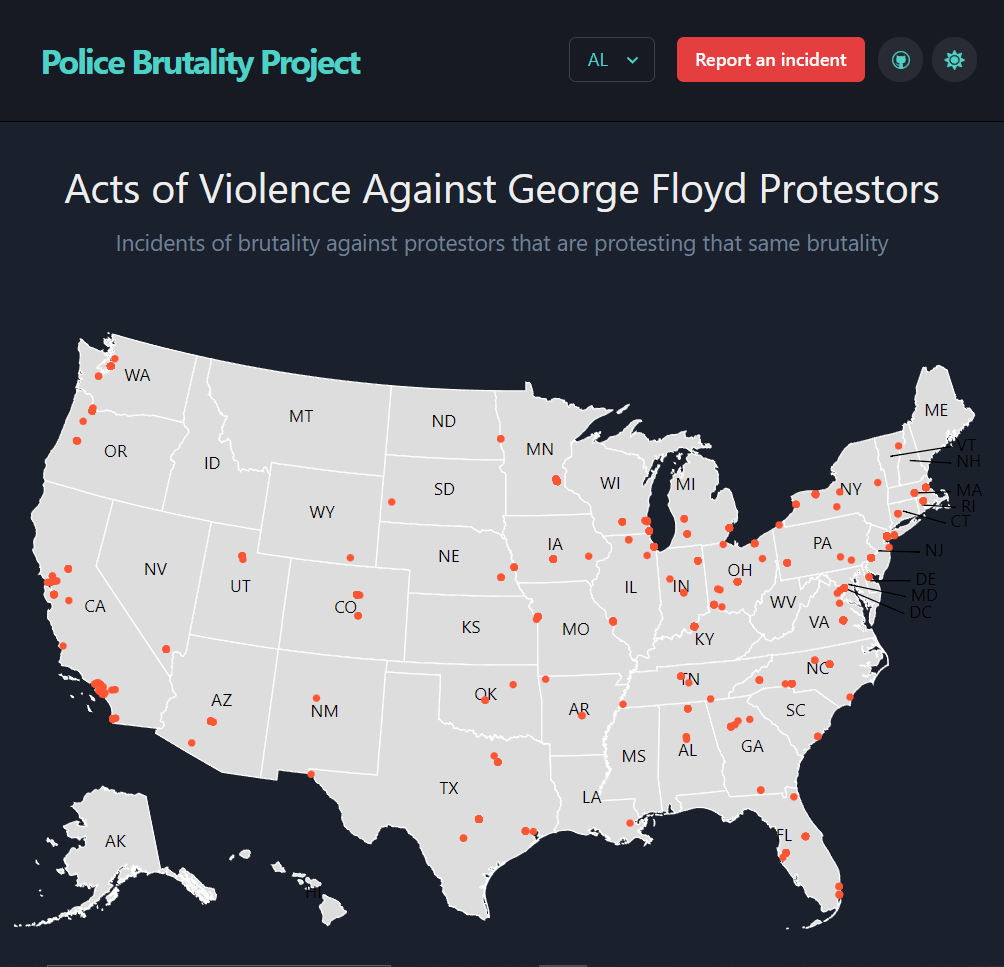Screen dimensions: 1004x967
Task: Click the incident dot in Louisiana
Action: coord(629,823)
